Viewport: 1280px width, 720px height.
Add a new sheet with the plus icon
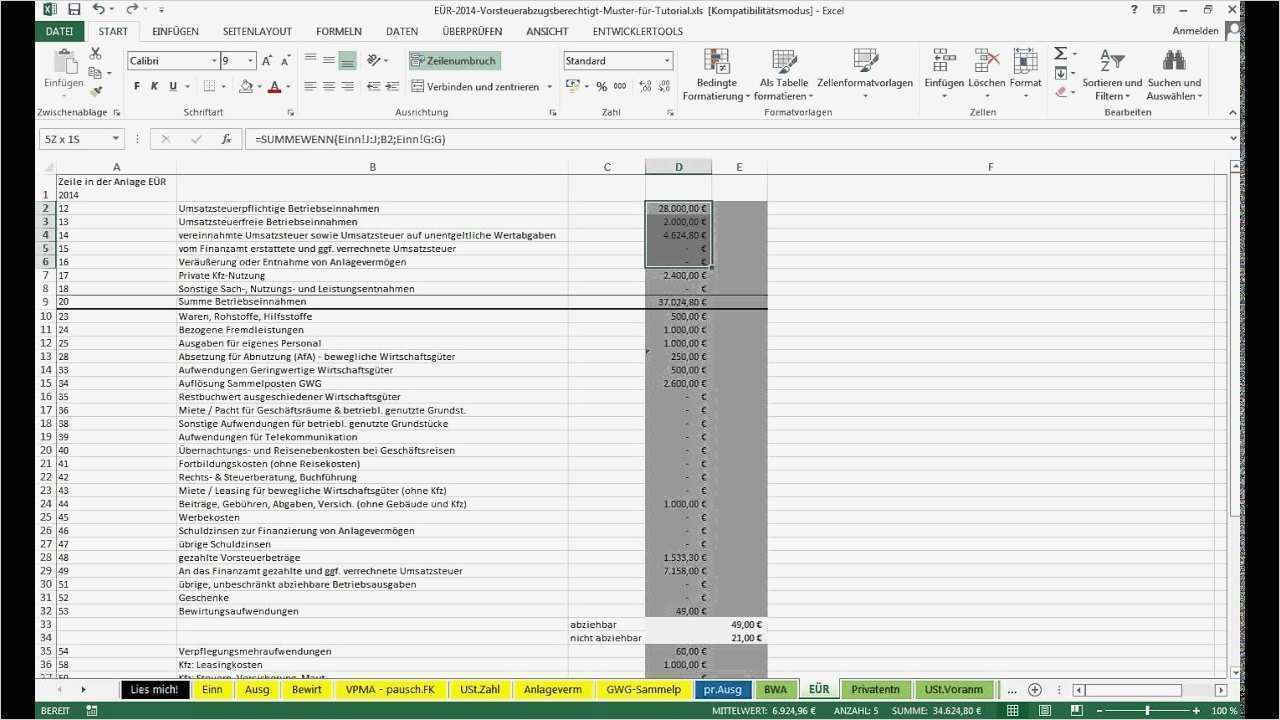(1035, 689)
